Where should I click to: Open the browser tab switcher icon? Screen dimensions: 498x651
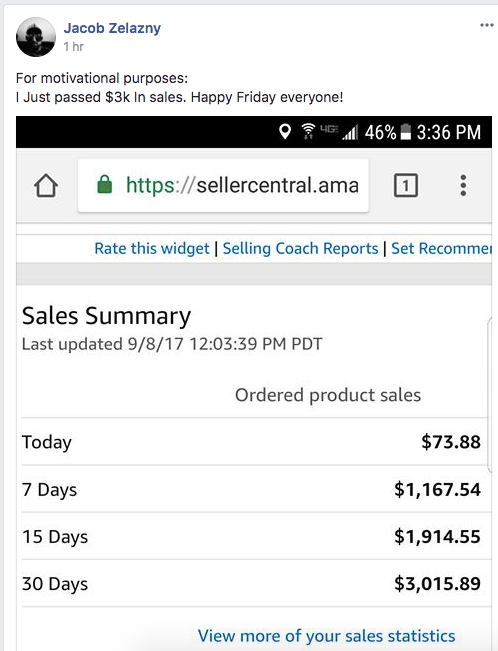[405, 185]
